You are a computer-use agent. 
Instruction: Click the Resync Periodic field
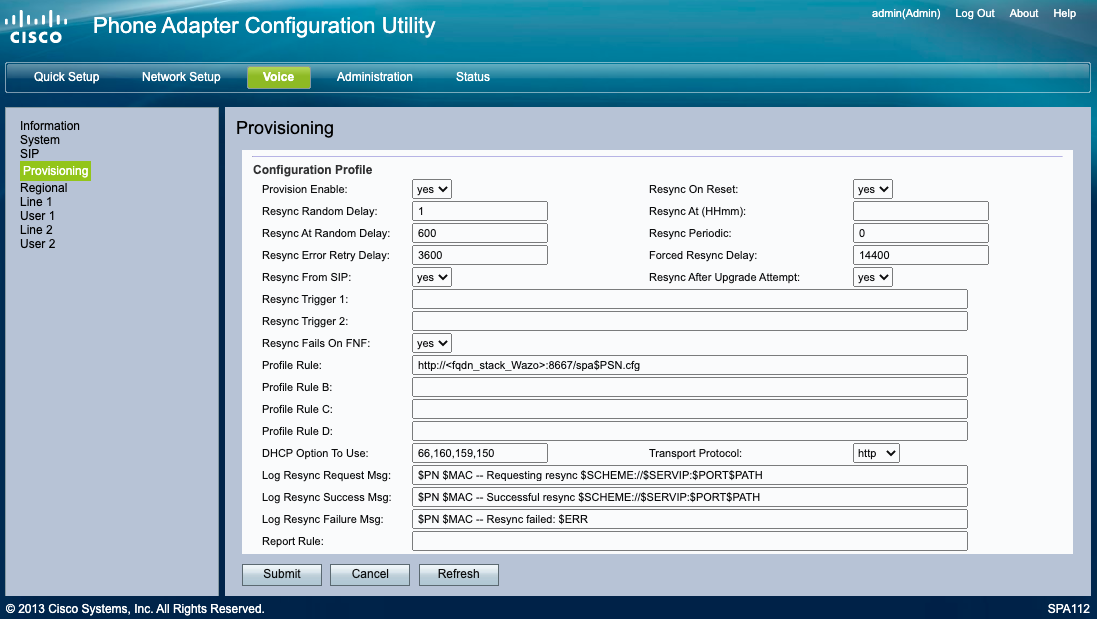921,234
